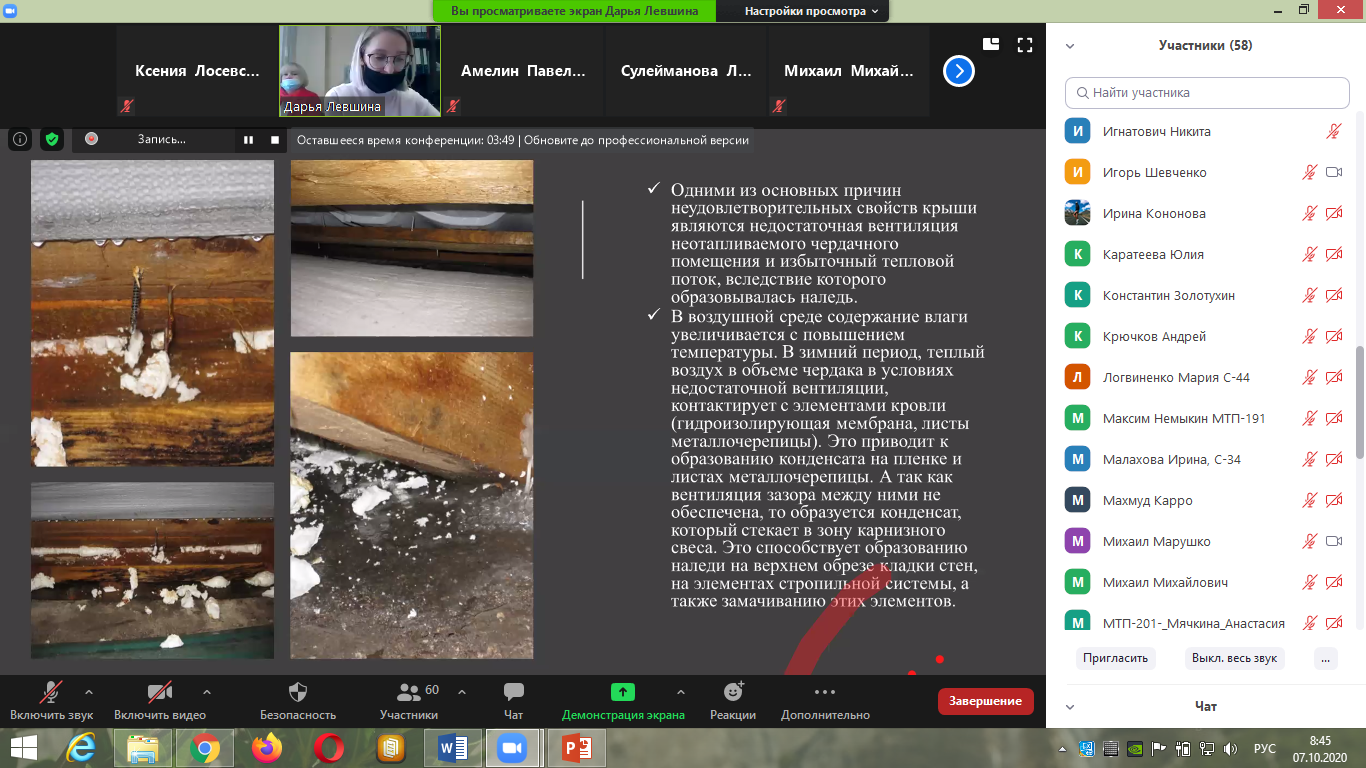The image size is (1366, 768).
Task: Select Ксения Лосевс... video tile
Action: [197, 71]
